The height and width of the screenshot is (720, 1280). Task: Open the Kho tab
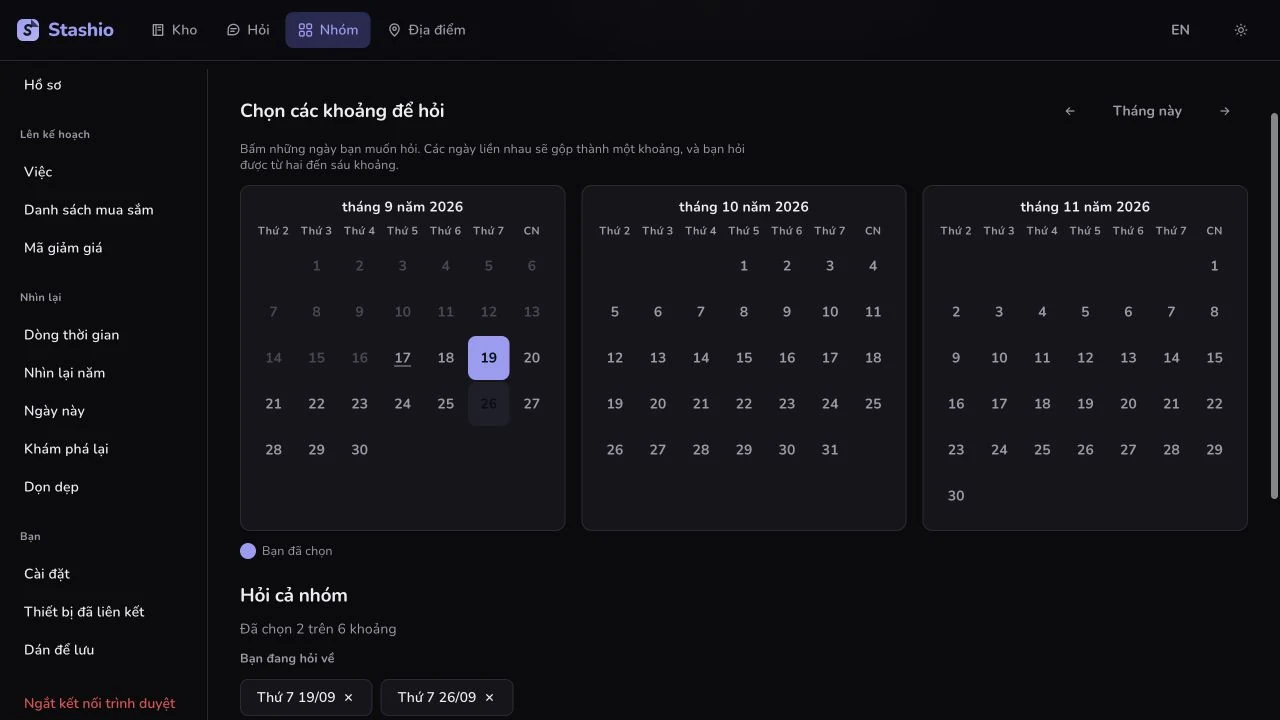[x=174, y=30]
